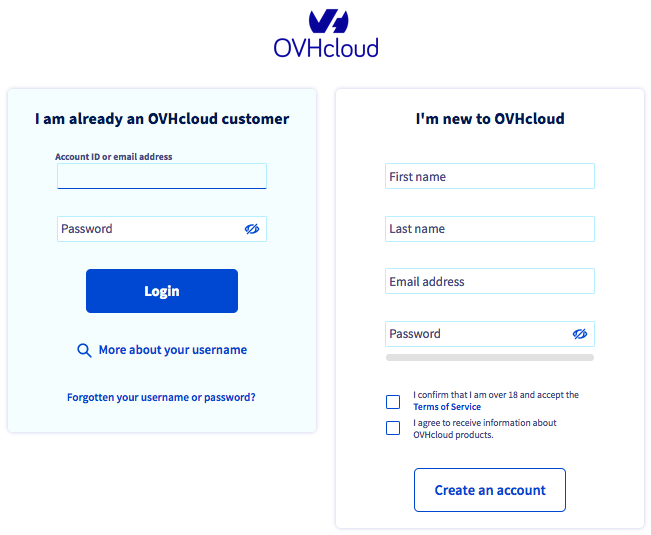Click the password strength indicator bar
The height and width of the screenshot is (535, 651).
(x=490, y=357)
